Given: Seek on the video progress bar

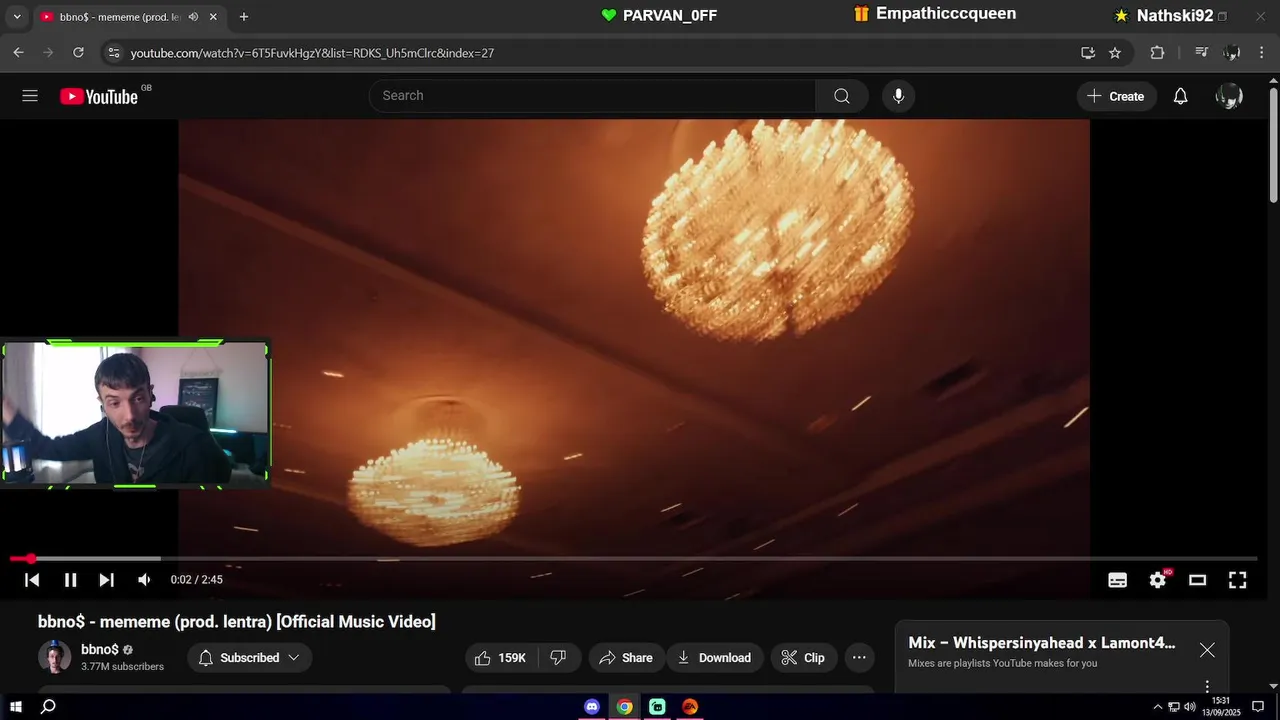Looking at the screenshot, I should 633,558.
